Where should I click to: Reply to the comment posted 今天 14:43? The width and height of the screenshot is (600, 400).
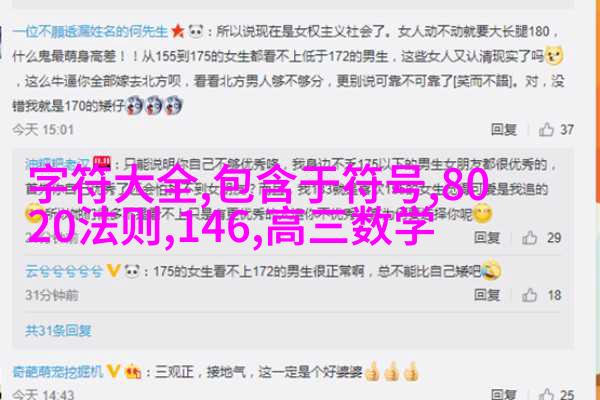[504, 394]
